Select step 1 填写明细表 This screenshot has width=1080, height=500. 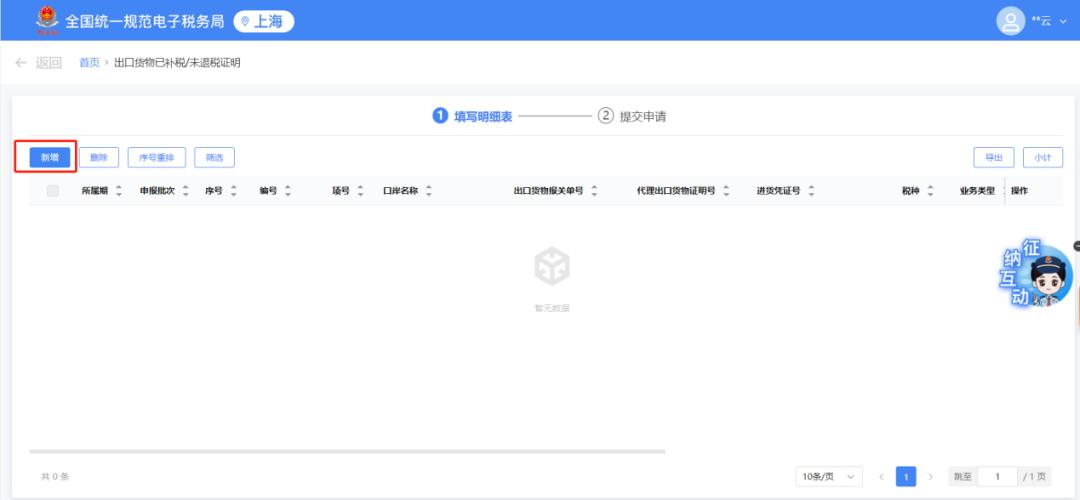pyautogui.click(x=472, y=116)
